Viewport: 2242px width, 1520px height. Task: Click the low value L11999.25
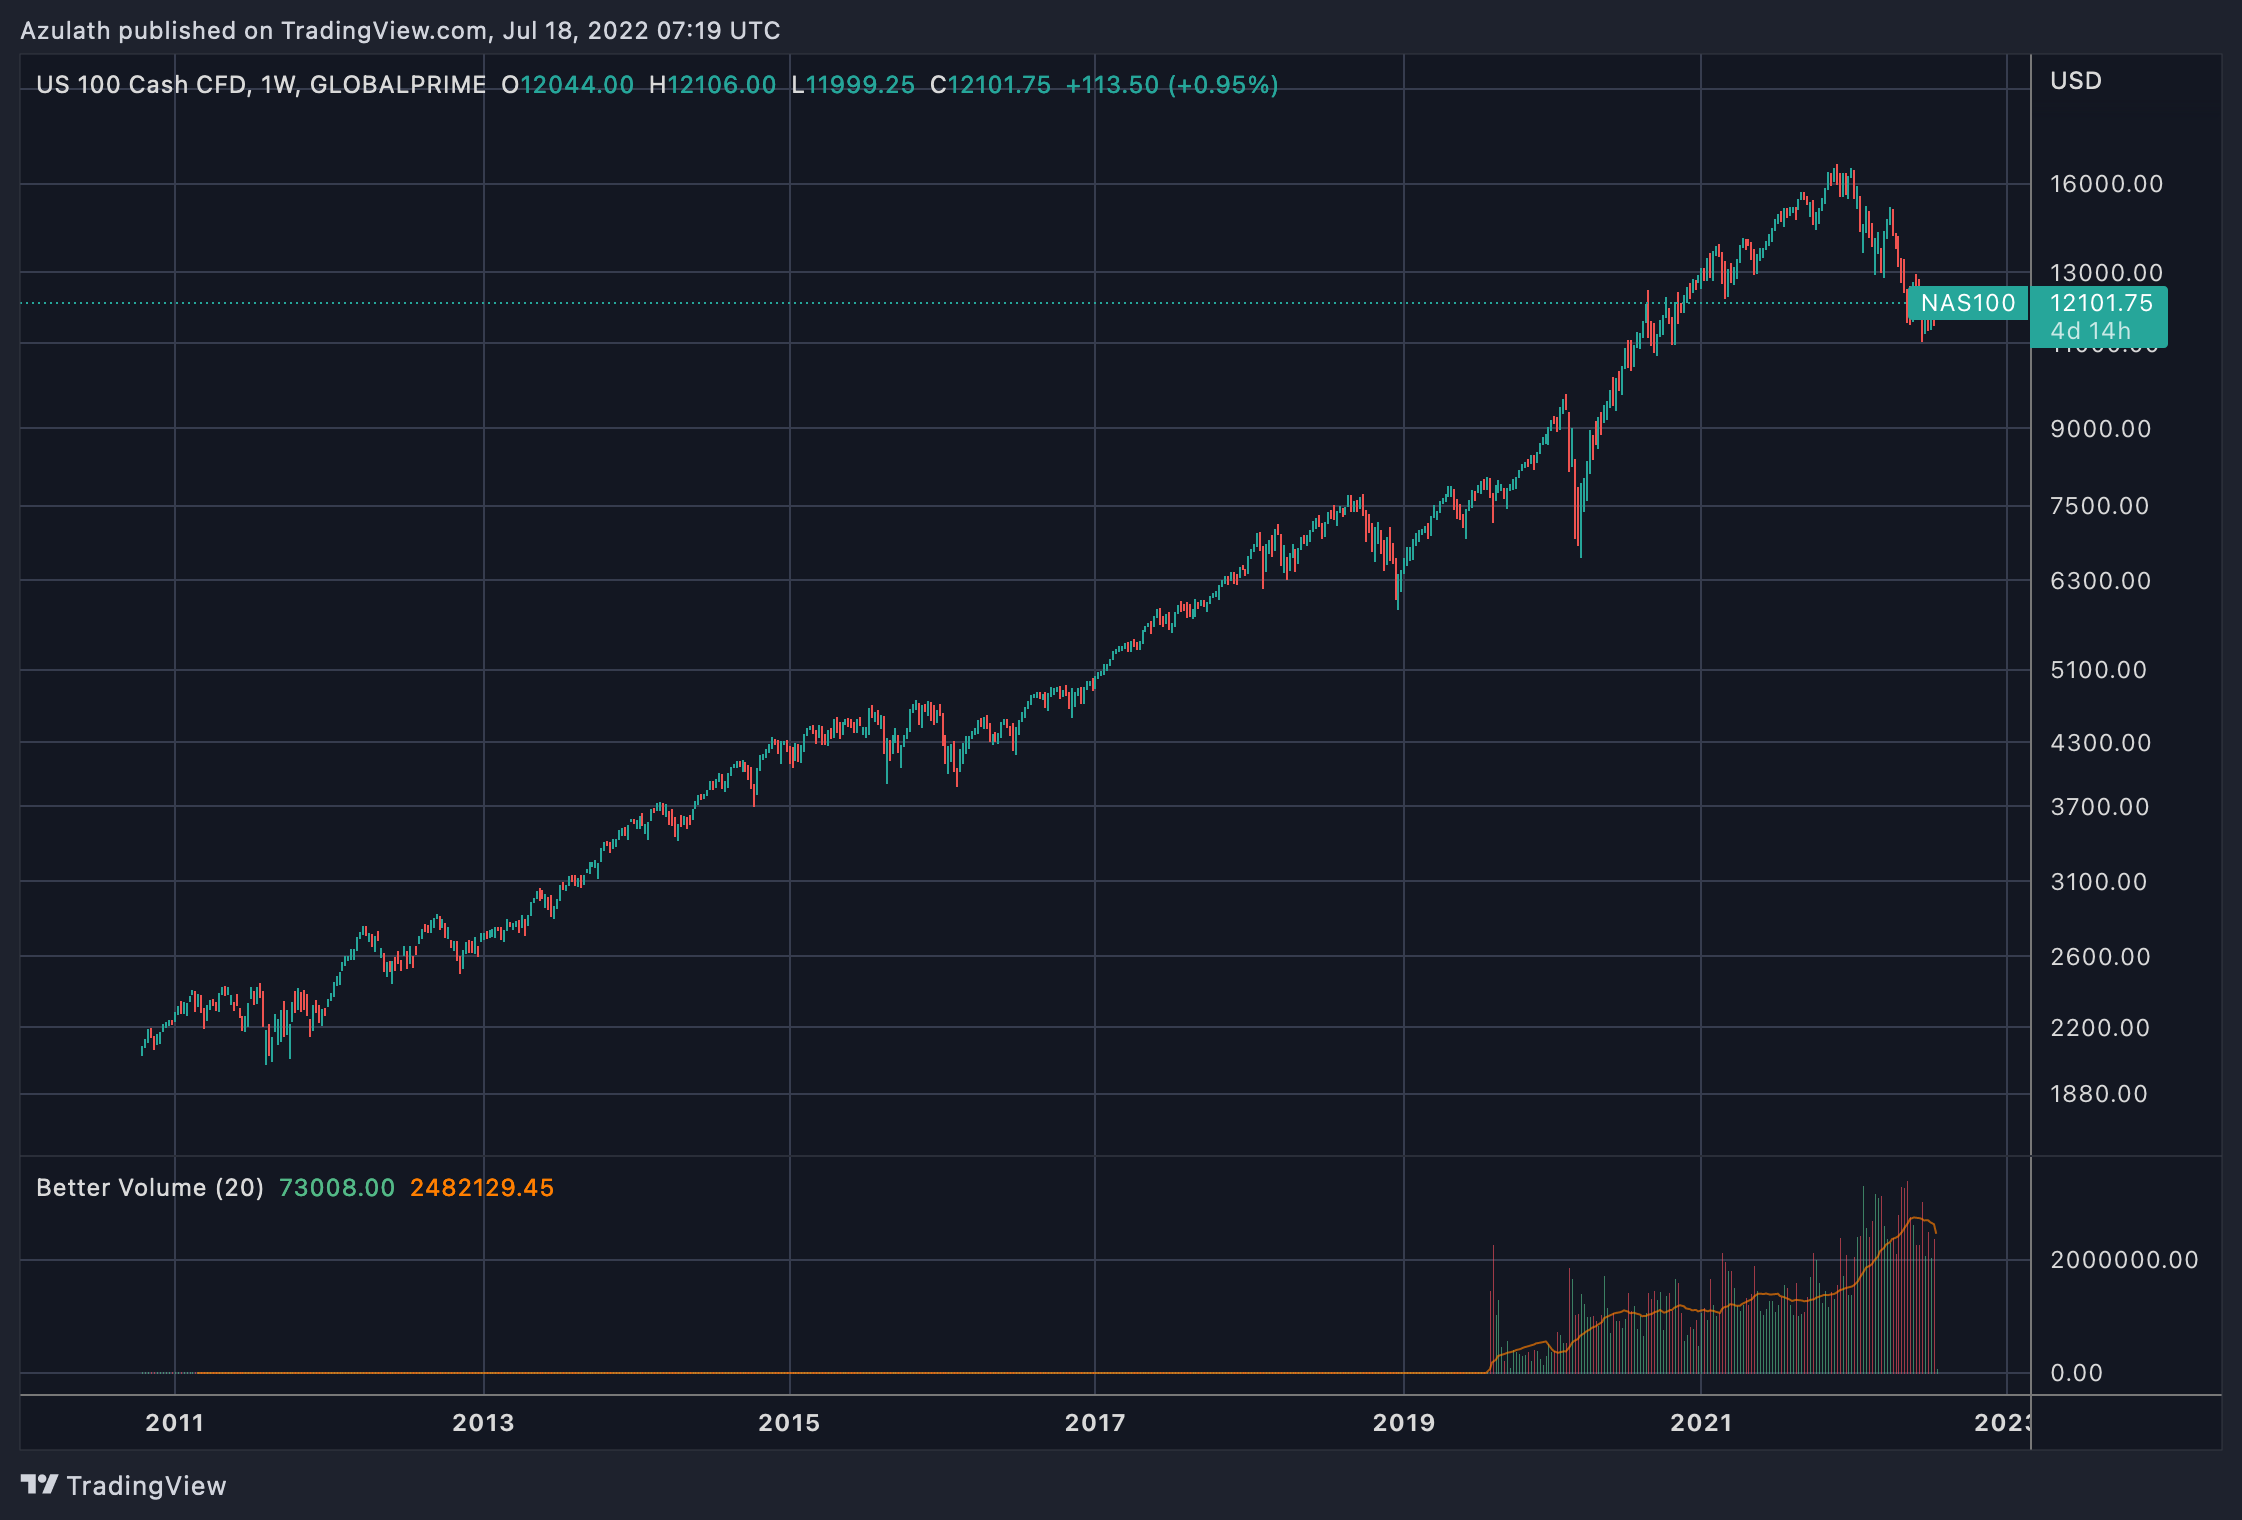pos(852,85)
